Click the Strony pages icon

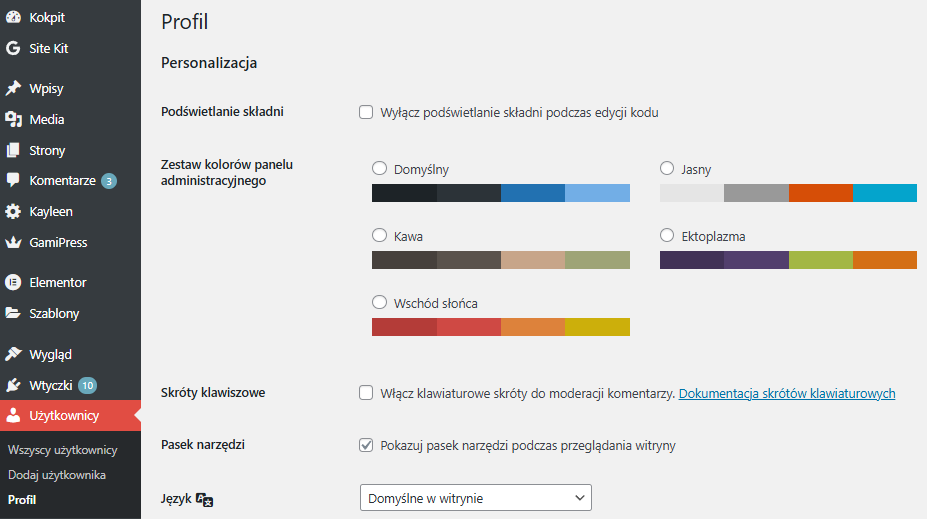click(x=13, y=151)
